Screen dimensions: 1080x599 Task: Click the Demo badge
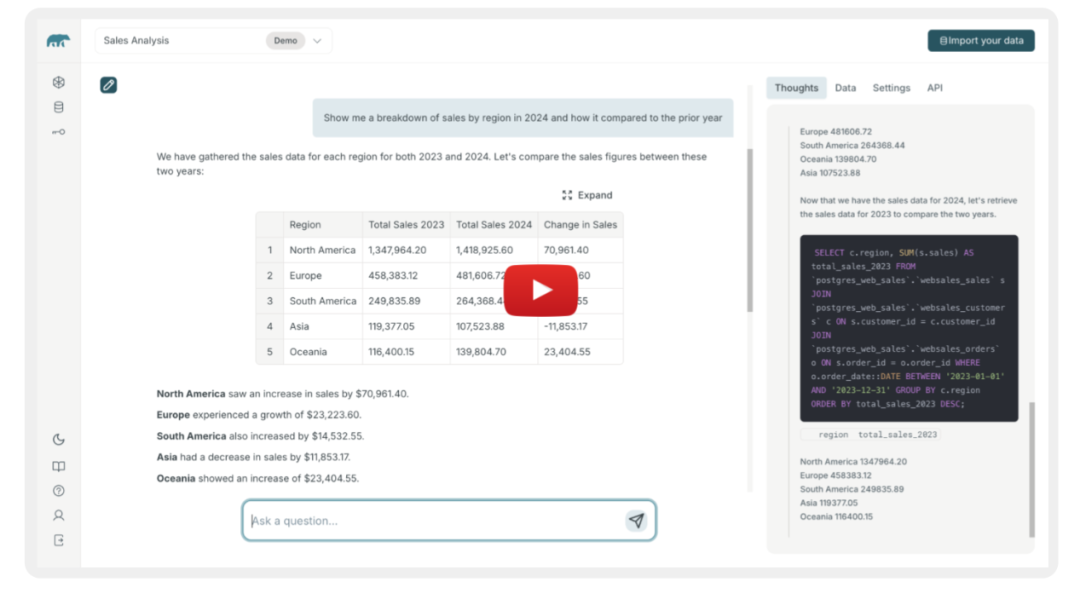coord(285,41)
